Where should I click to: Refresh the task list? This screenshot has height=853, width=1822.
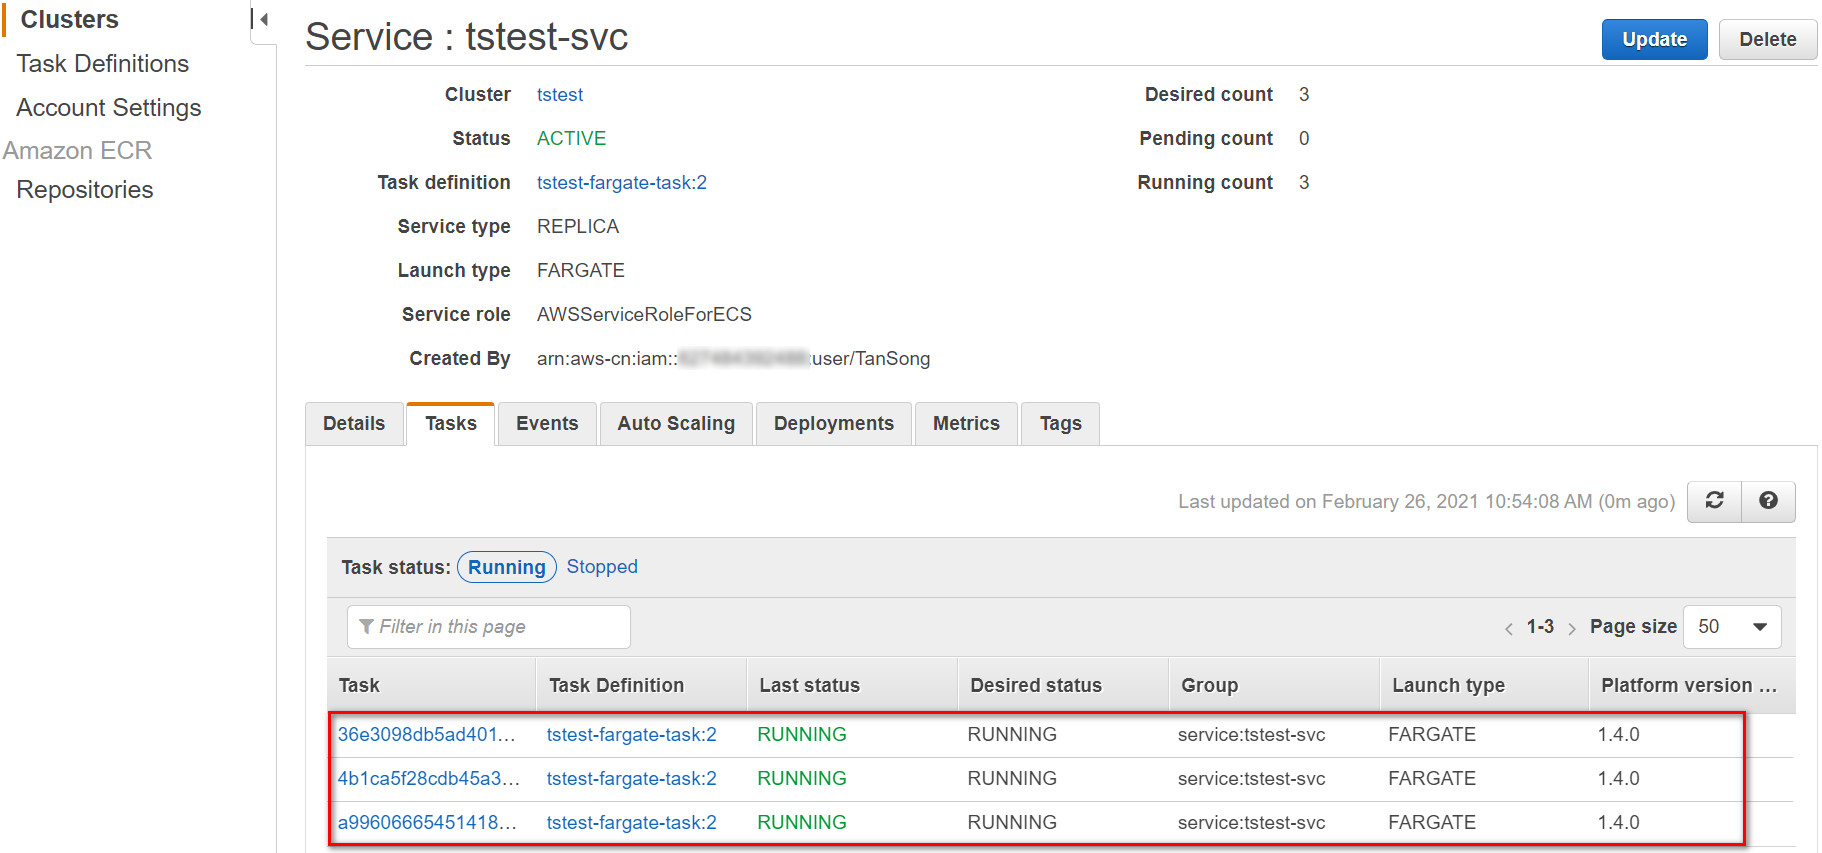click(x=1714, y=501)
